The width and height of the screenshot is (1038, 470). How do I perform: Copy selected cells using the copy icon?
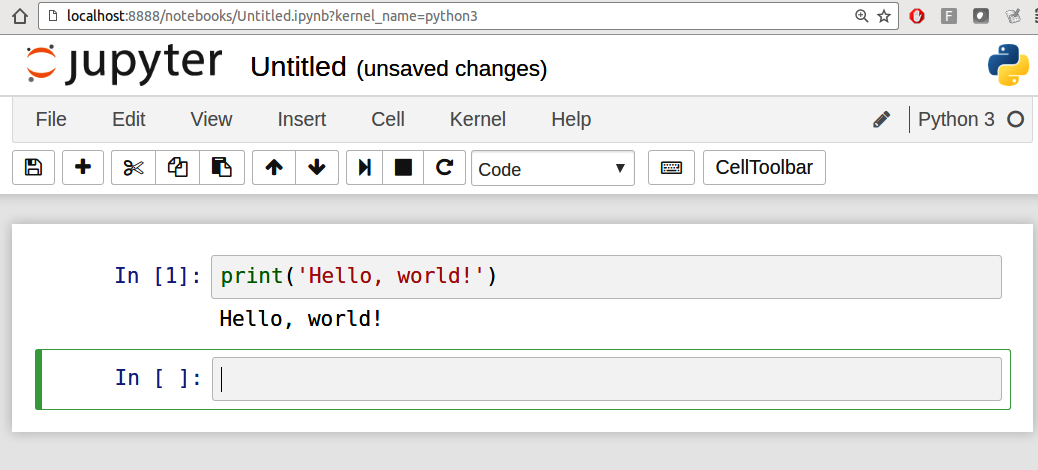tap(178, 168)
